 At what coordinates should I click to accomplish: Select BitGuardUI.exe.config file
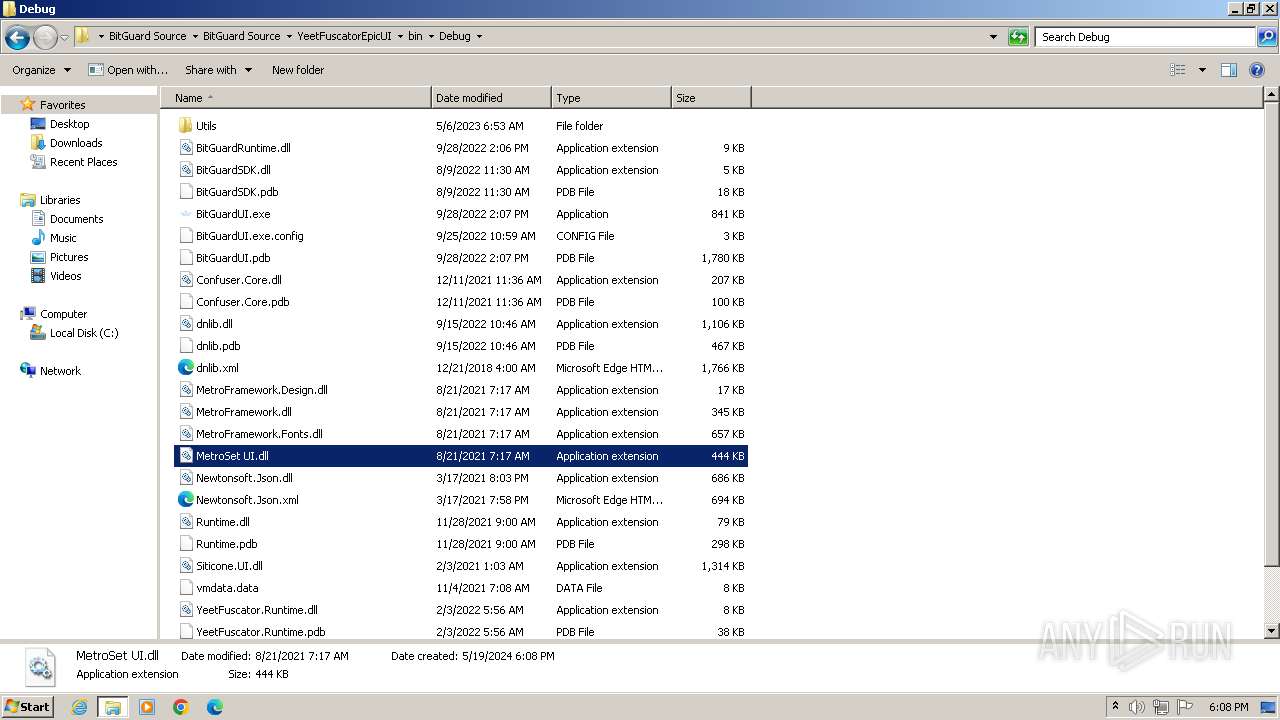249,236
